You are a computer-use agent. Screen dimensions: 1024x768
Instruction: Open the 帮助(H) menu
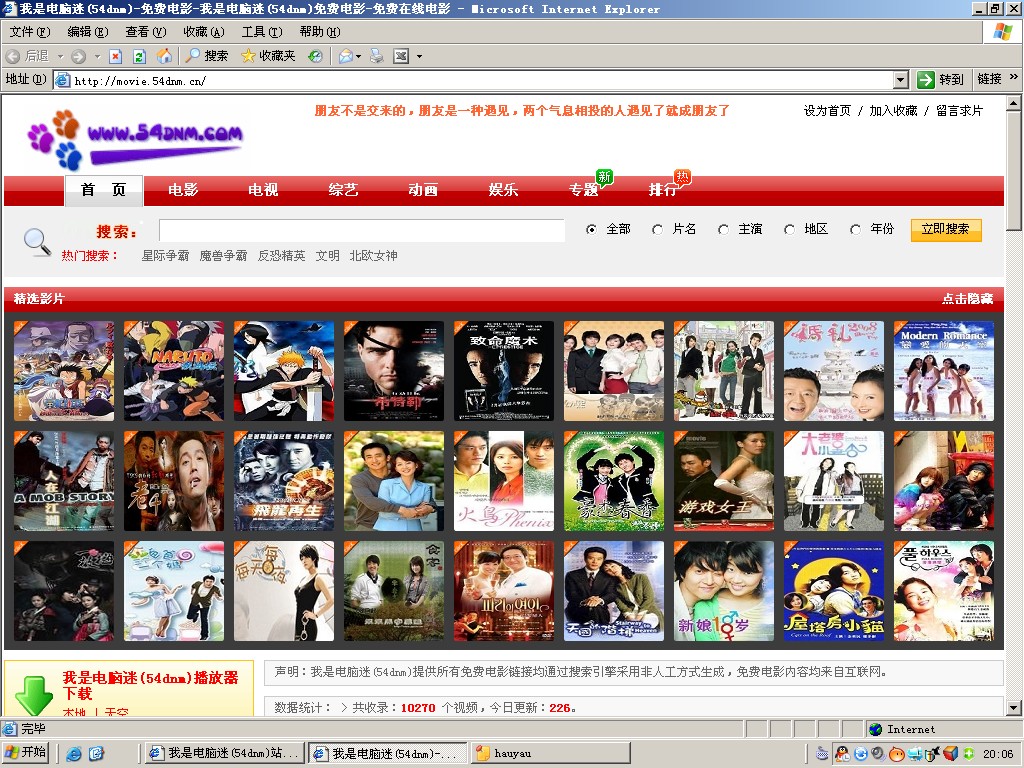pos(320,32)
